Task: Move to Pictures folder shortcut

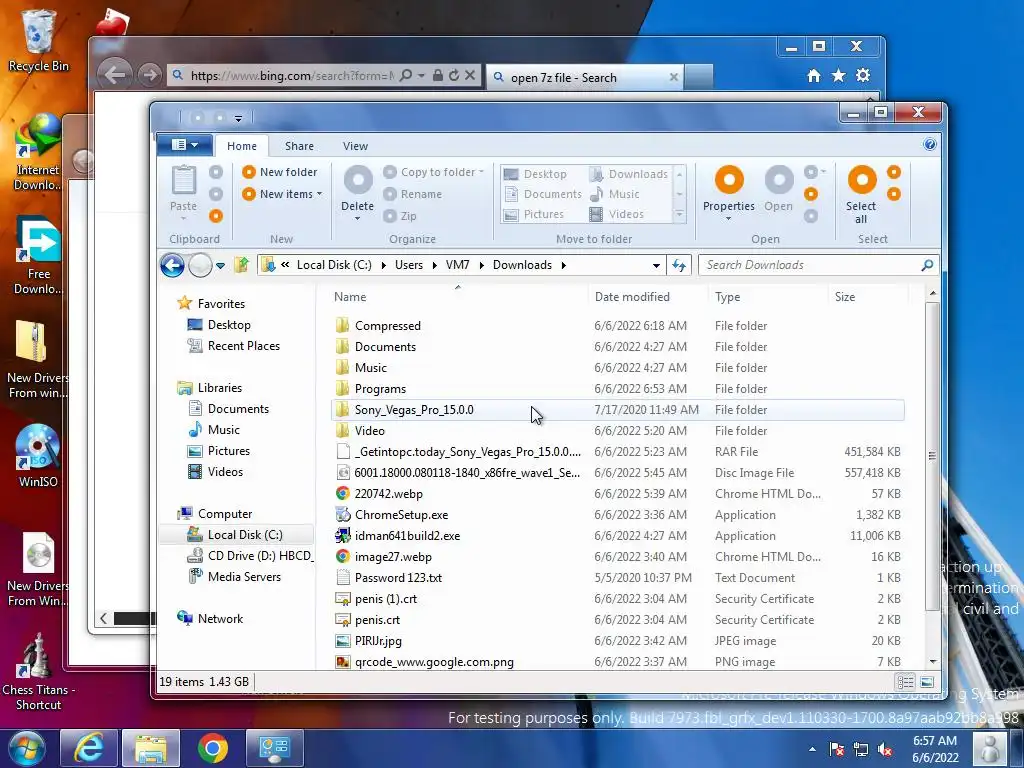Action: [534, 214]
